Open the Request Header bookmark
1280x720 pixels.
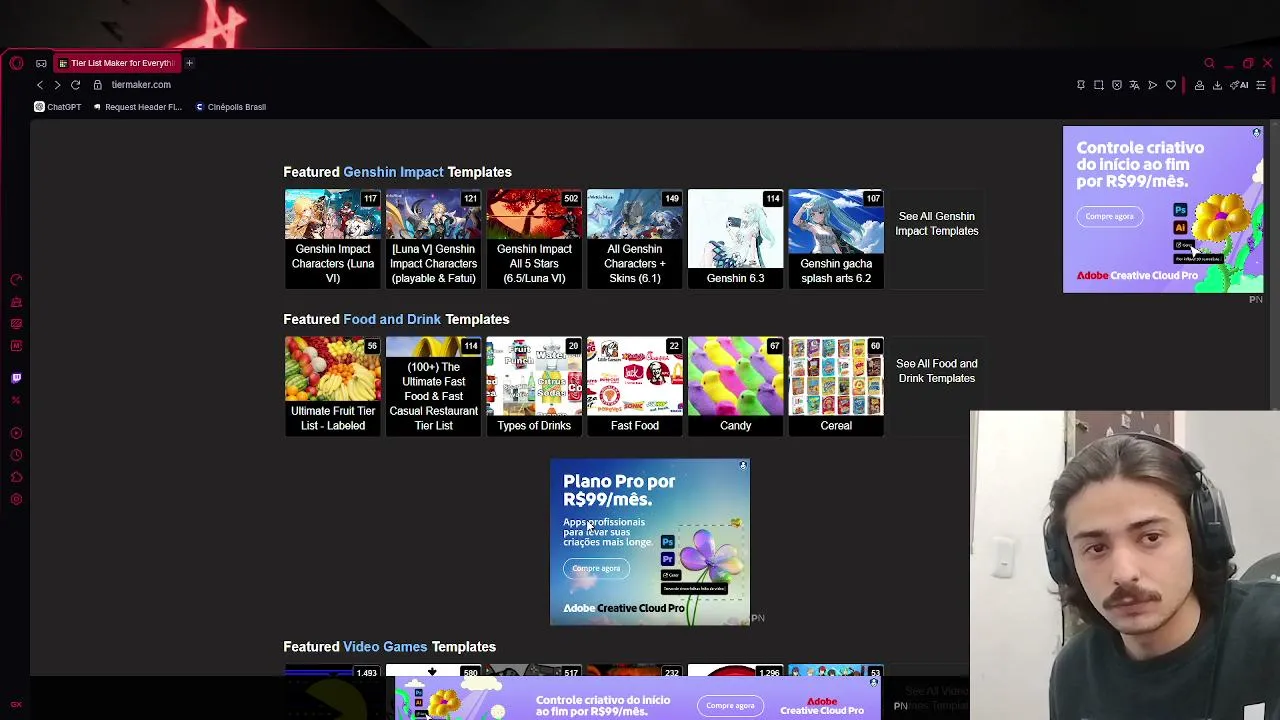(138, 107)
